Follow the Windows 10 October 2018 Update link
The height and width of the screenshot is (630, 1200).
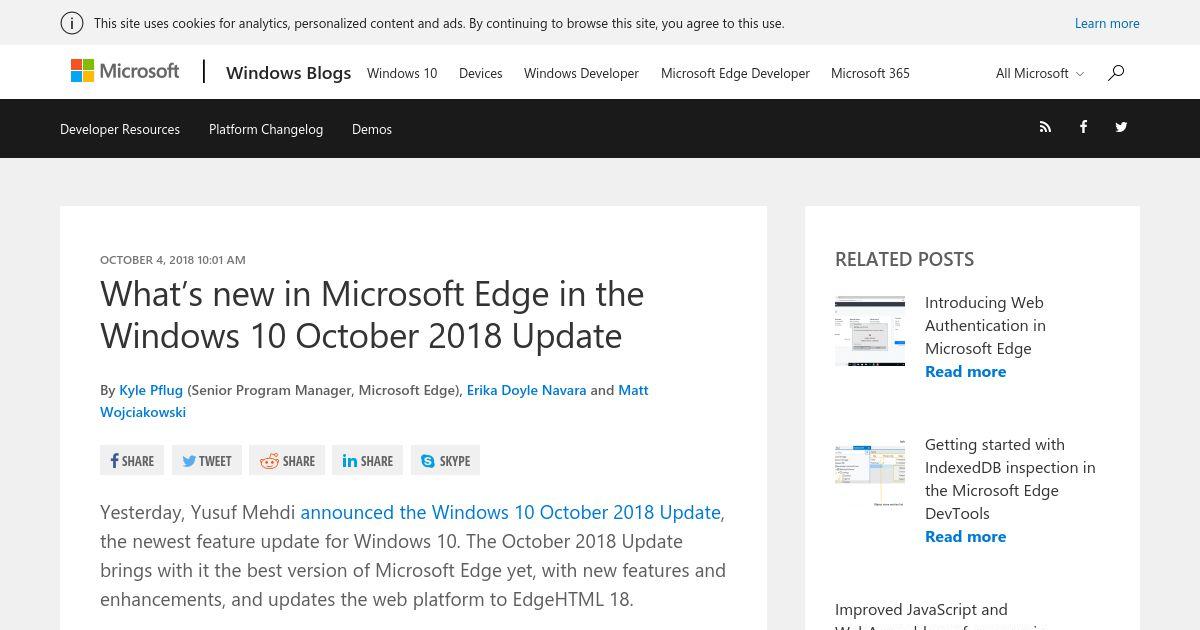point(511,512)
